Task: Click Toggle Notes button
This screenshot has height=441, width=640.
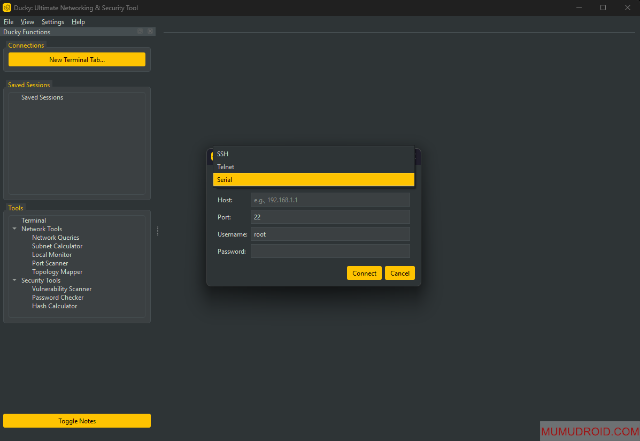Action: coord(77,421)
